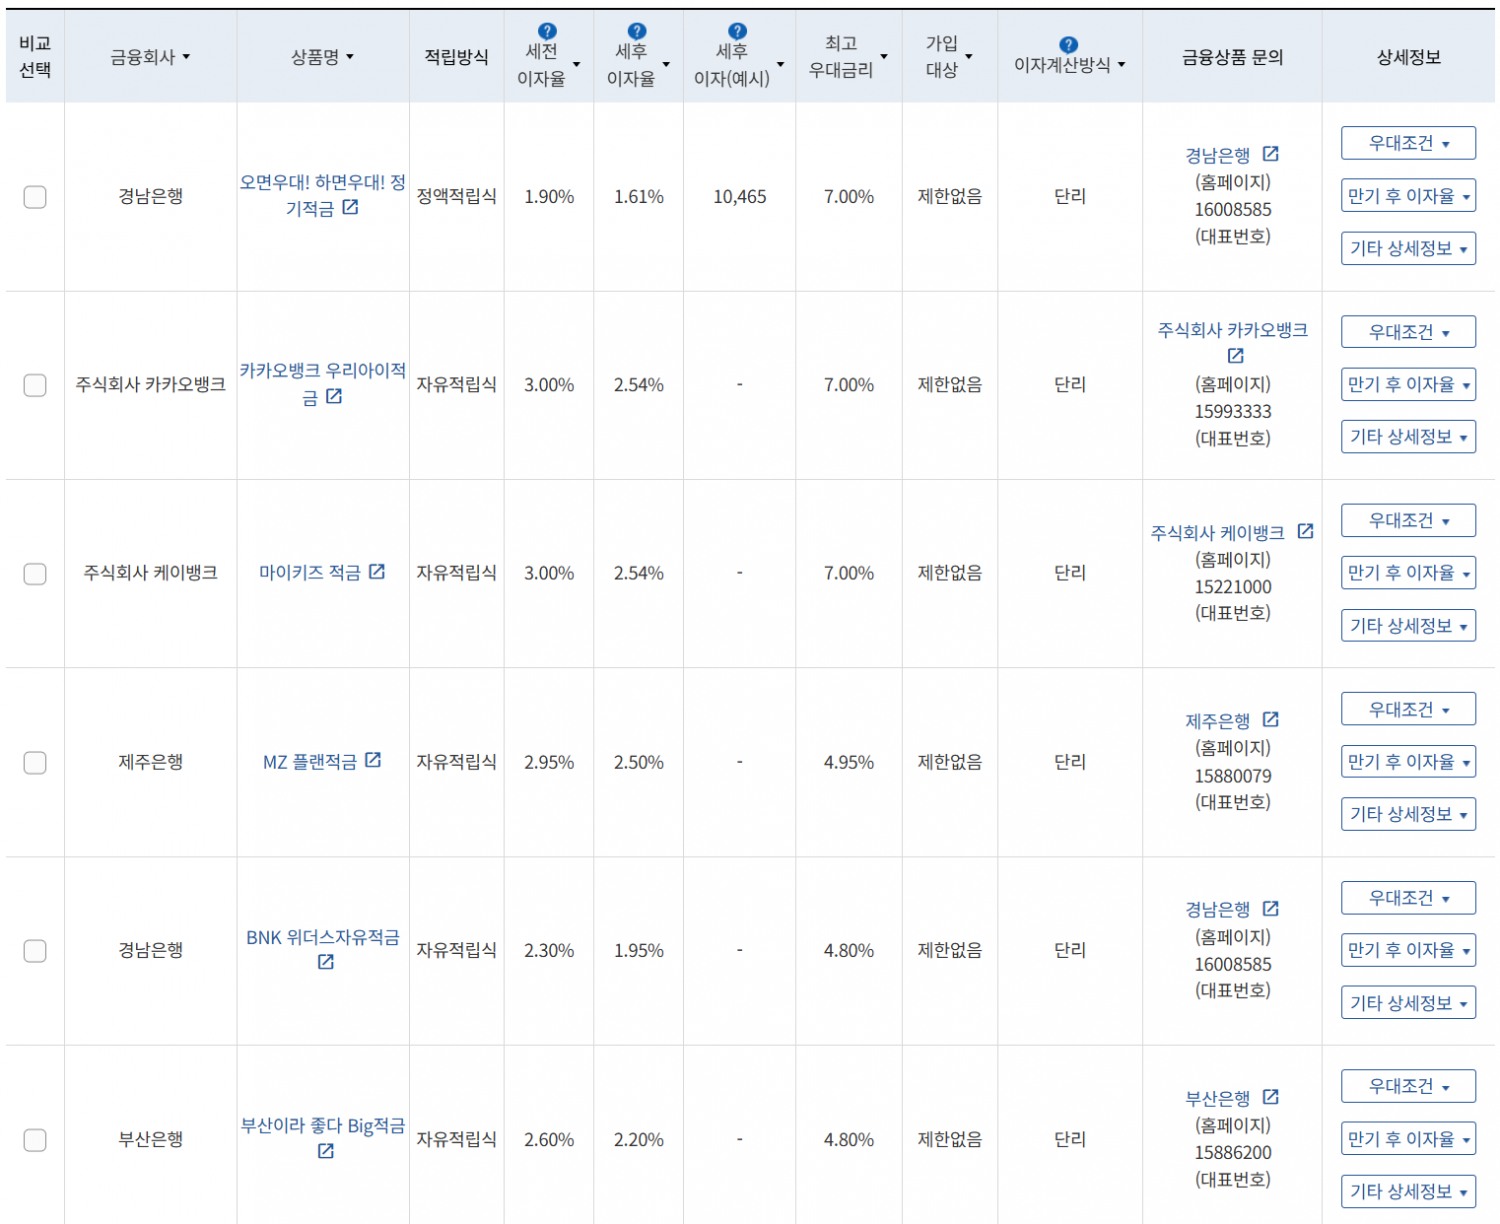Click external icon next to 경남은행 homepage in BNK 위더스 row
The width and height of the screenshot is (1500, 1224).
click(x=1271, y=908)
